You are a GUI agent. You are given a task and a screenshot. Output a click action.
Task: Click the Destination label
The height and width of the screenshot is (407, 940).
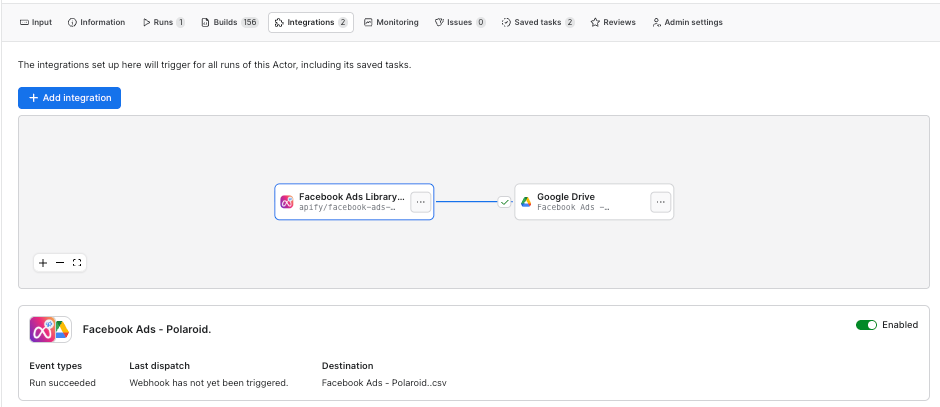click(x=348, y=366)
